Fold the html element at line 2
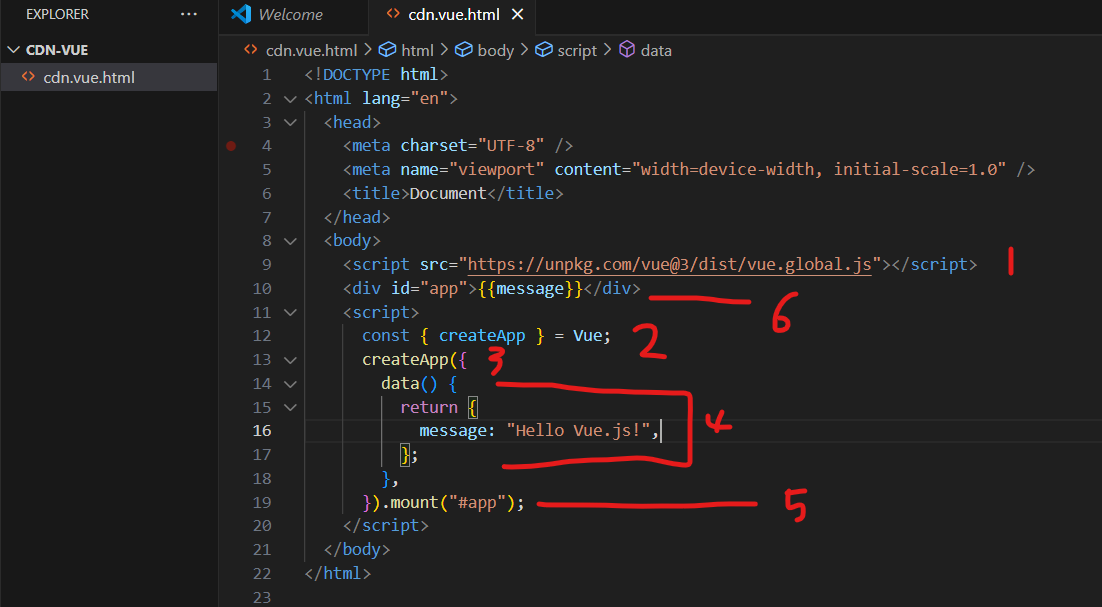Image resolution: width=1102 pixels, height=607 pixels. click(290, 99)
